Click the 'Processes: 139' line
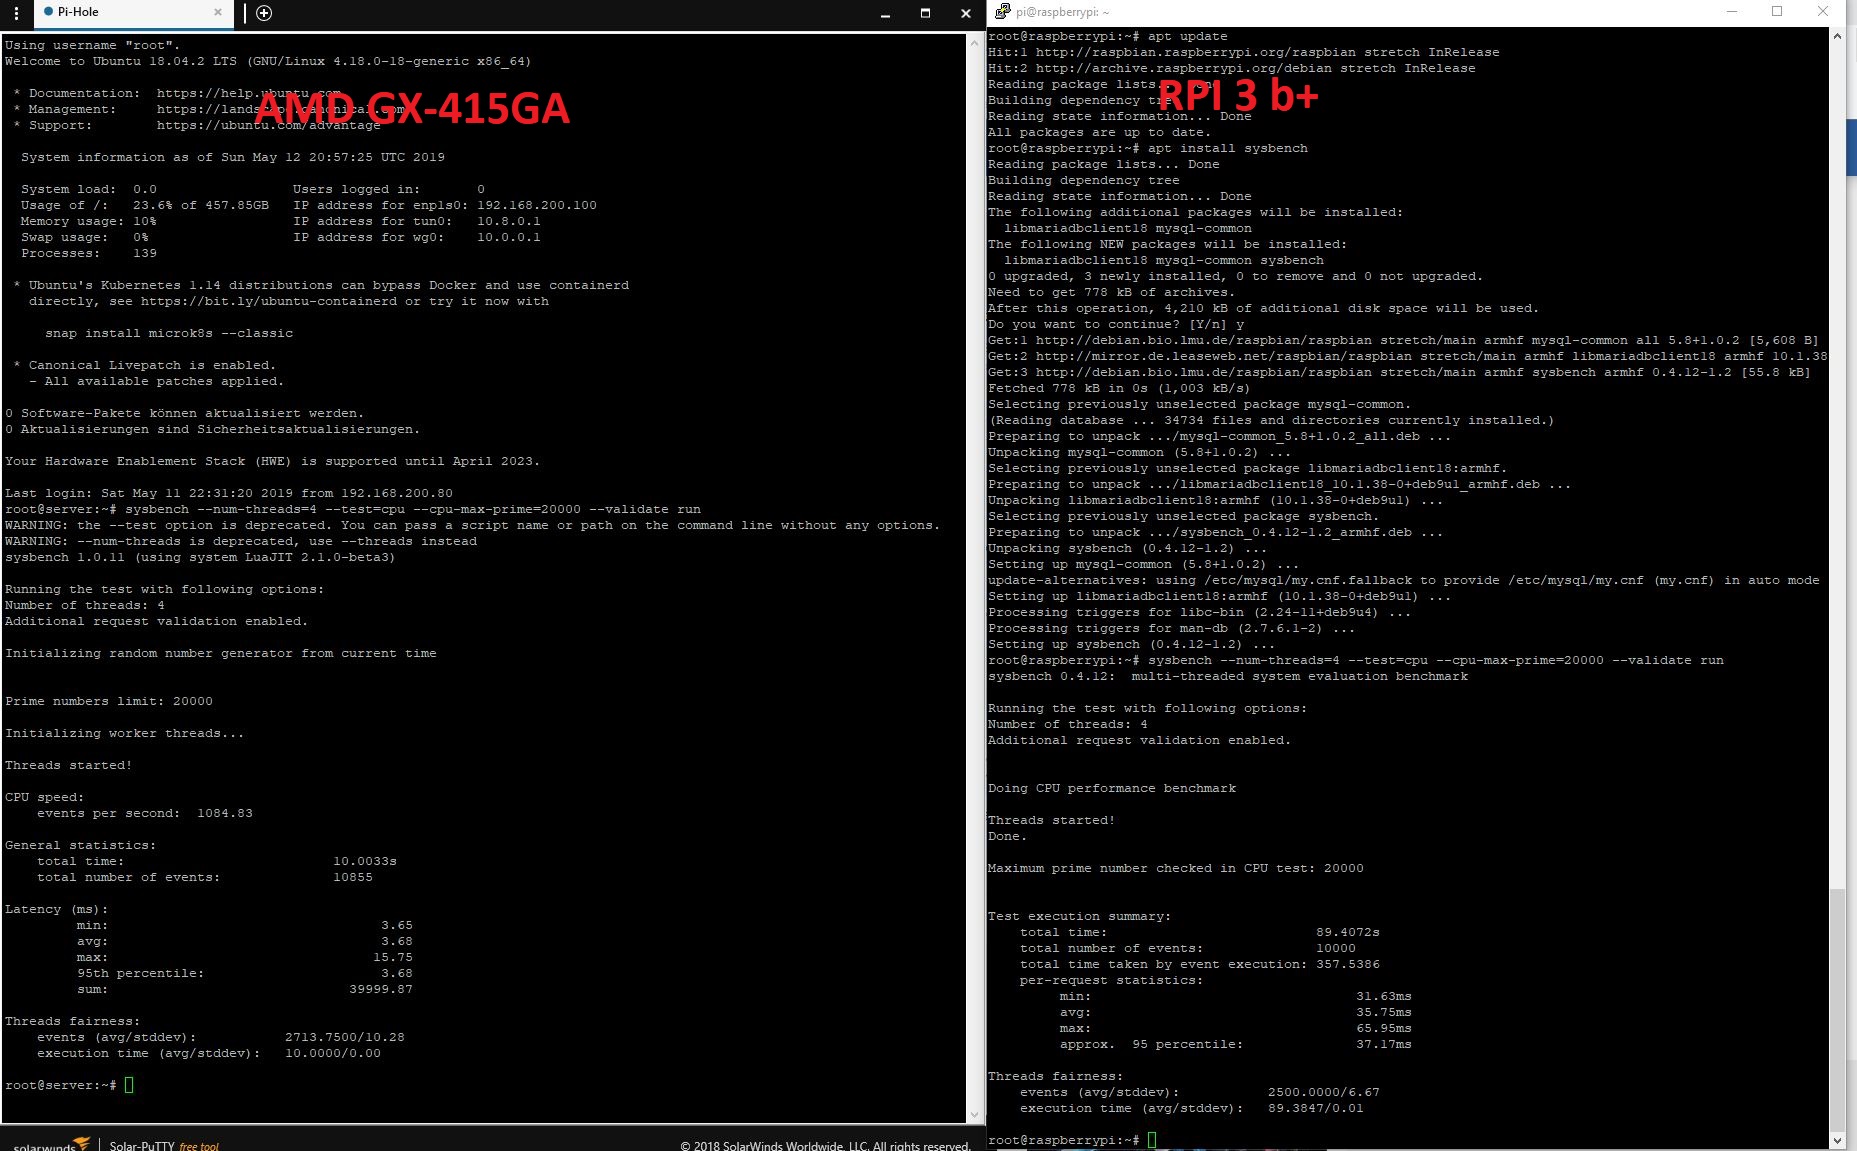 click(x=88, y=253)
